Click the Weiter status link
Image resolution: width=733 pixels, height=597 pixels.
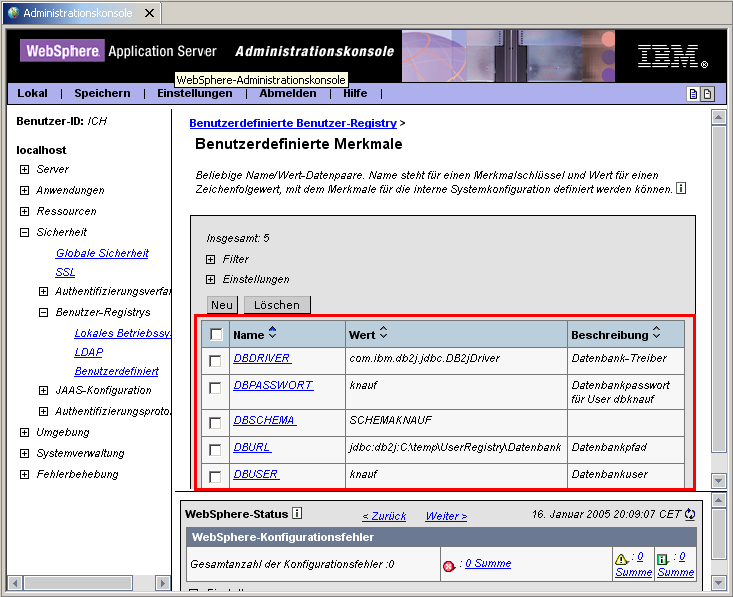446,516
